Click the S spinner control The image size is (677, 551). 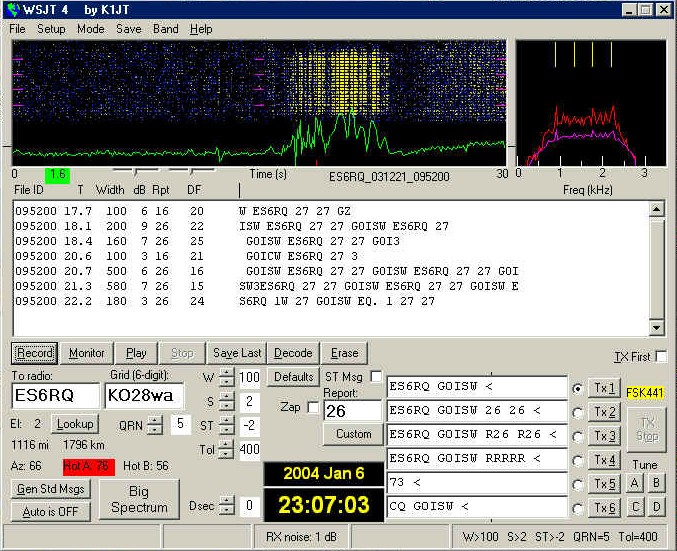click(226, 402)
